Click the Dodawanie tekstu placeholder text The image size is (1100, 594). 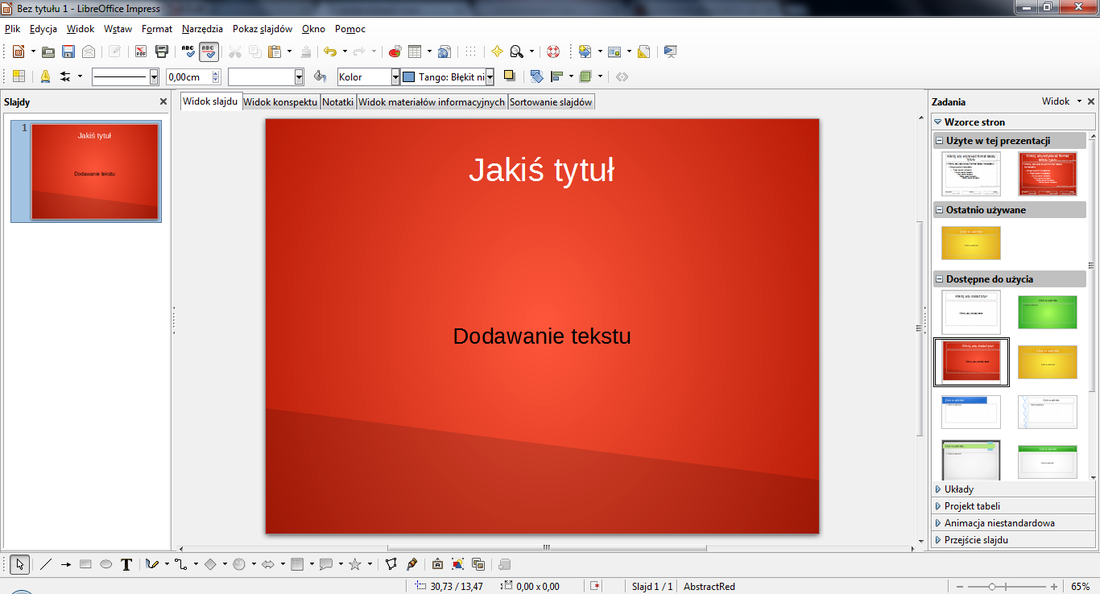click(x=542, y=336)
